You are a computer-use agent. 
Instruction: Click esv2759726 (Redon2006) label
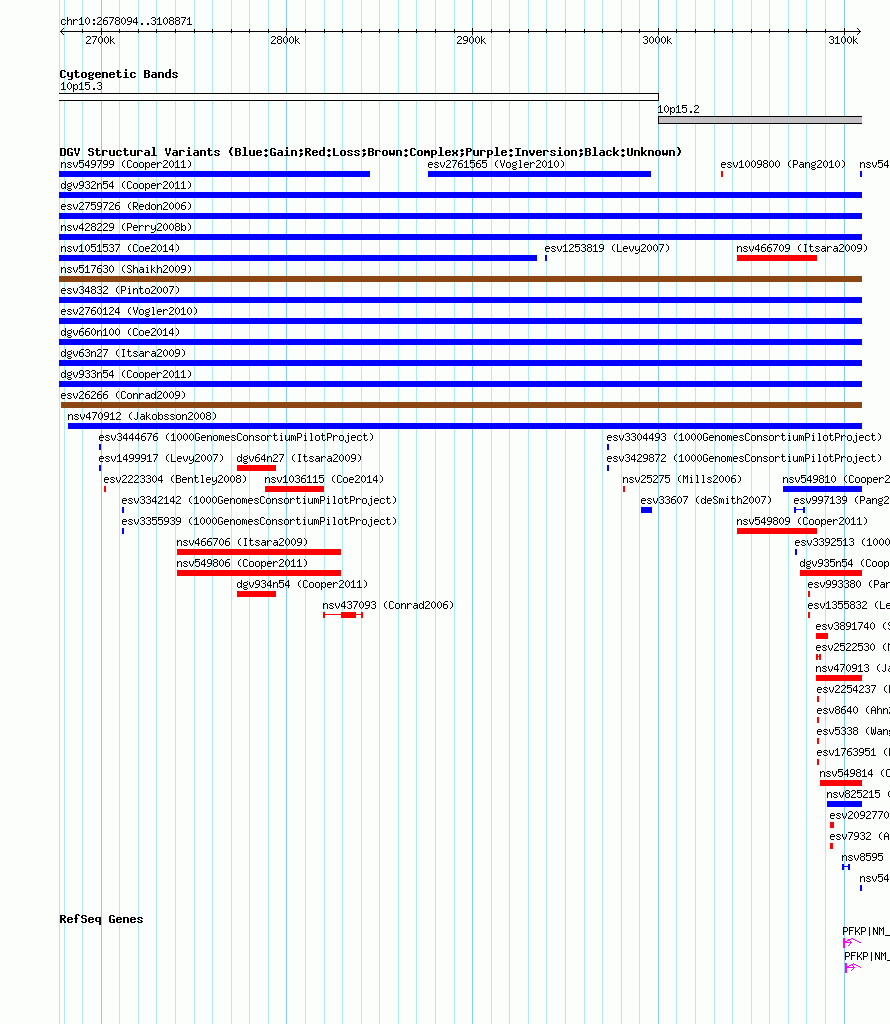pos(126,206)
